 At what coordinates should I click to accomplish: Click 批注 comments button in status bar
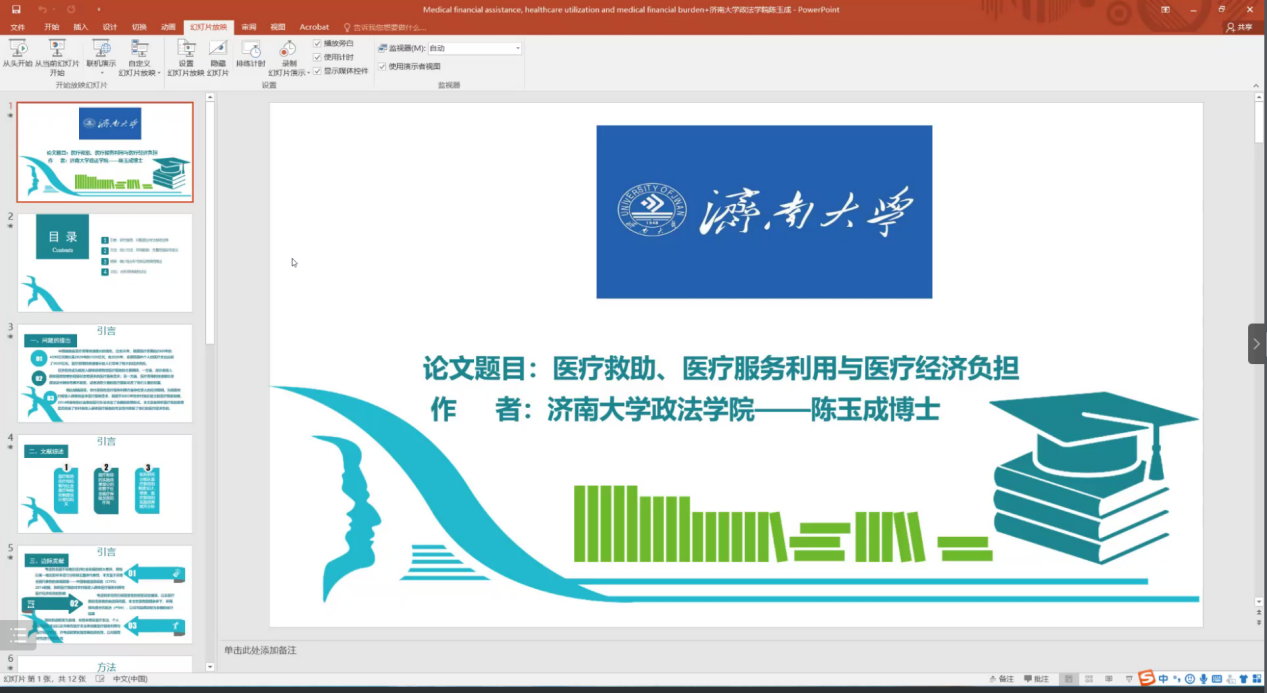click(1035, 679)
